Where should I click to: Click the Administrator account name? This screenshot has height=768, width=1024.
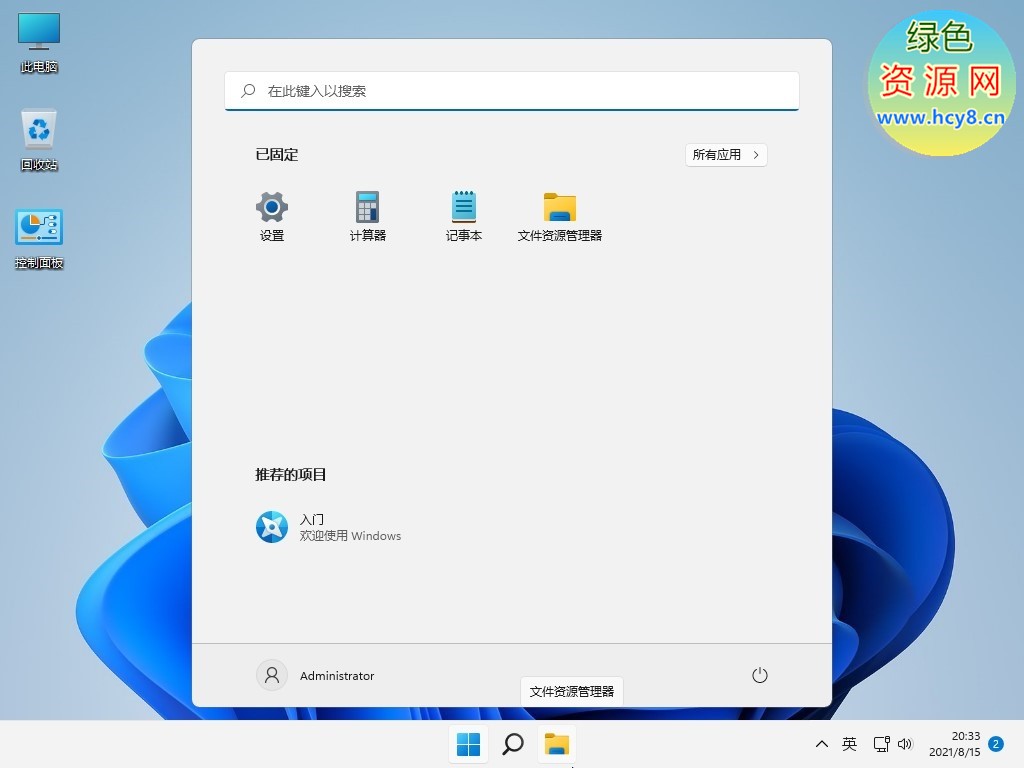click(337, 676)
